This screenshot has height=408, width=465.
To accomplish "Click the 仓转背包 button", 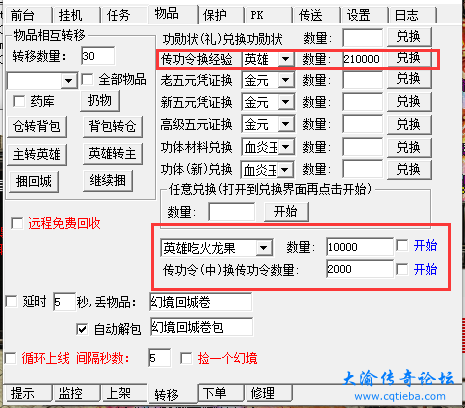I will pyautogui.click(x=37, y=127).
